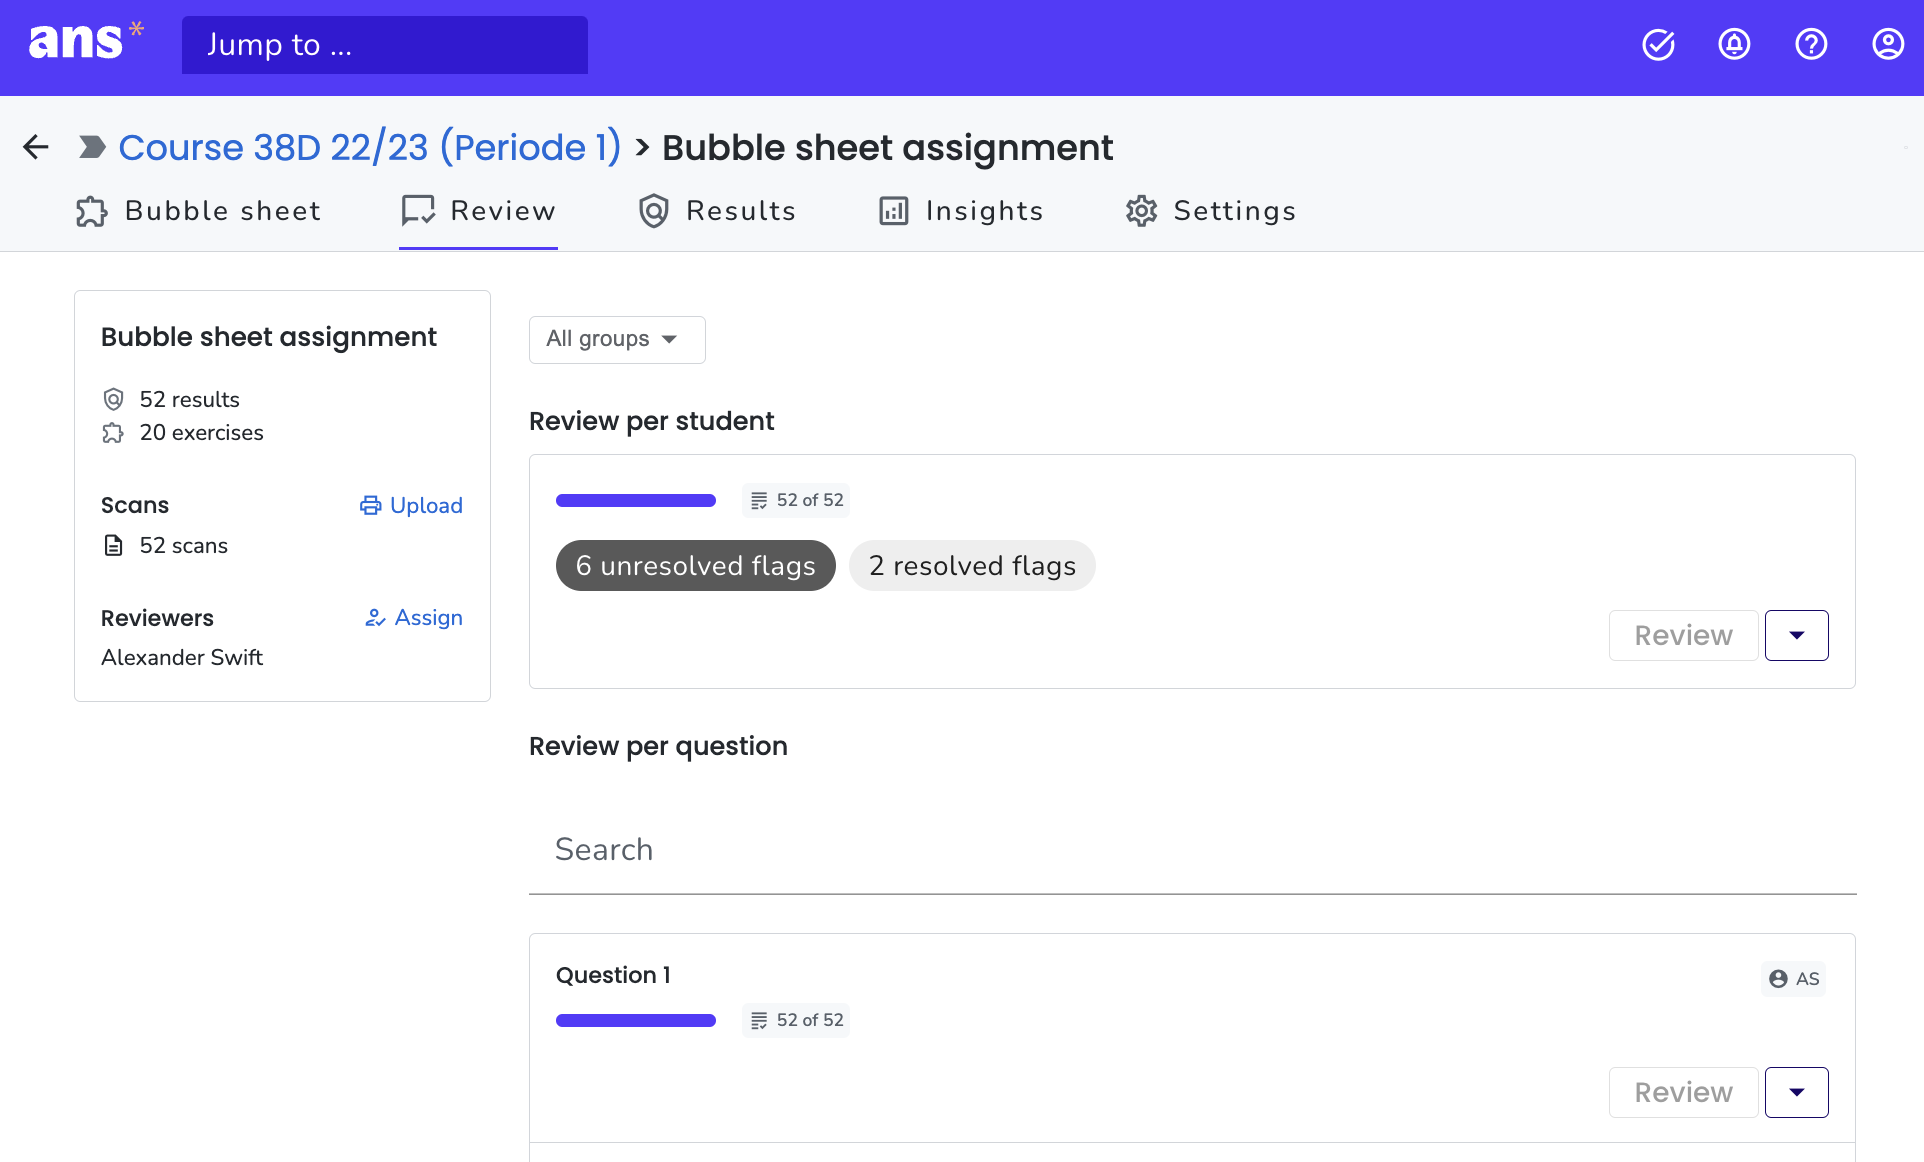Image resolution: width=1924 pixels, height=1162 pixels.
Task: Click the Question 1 progress bar
Action: tap(636, 1020)
